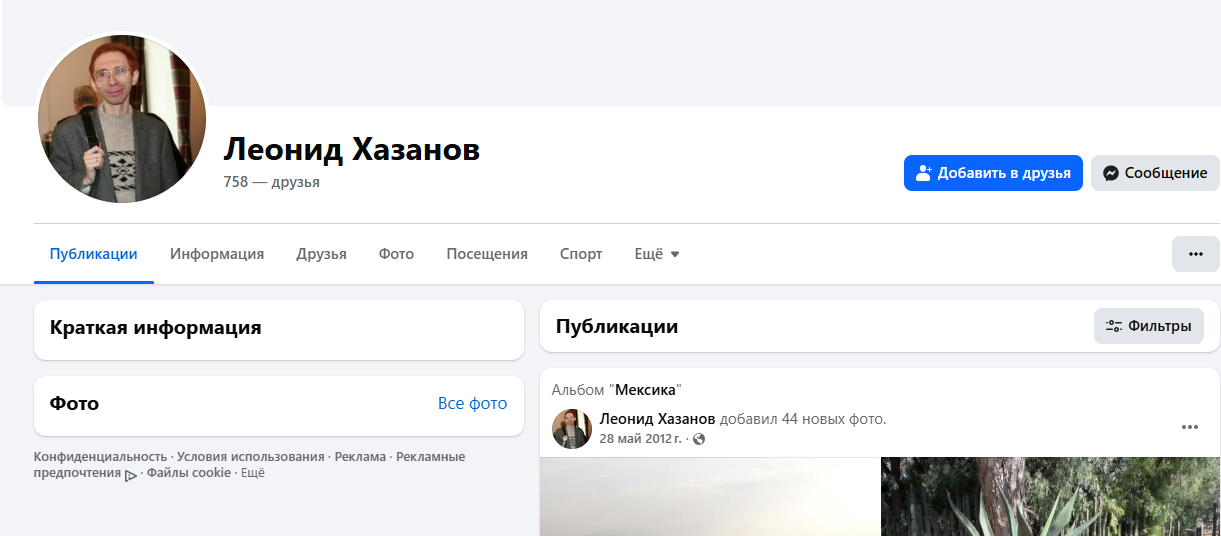Click the 758 друзья friends count

(x=272, y=182)
